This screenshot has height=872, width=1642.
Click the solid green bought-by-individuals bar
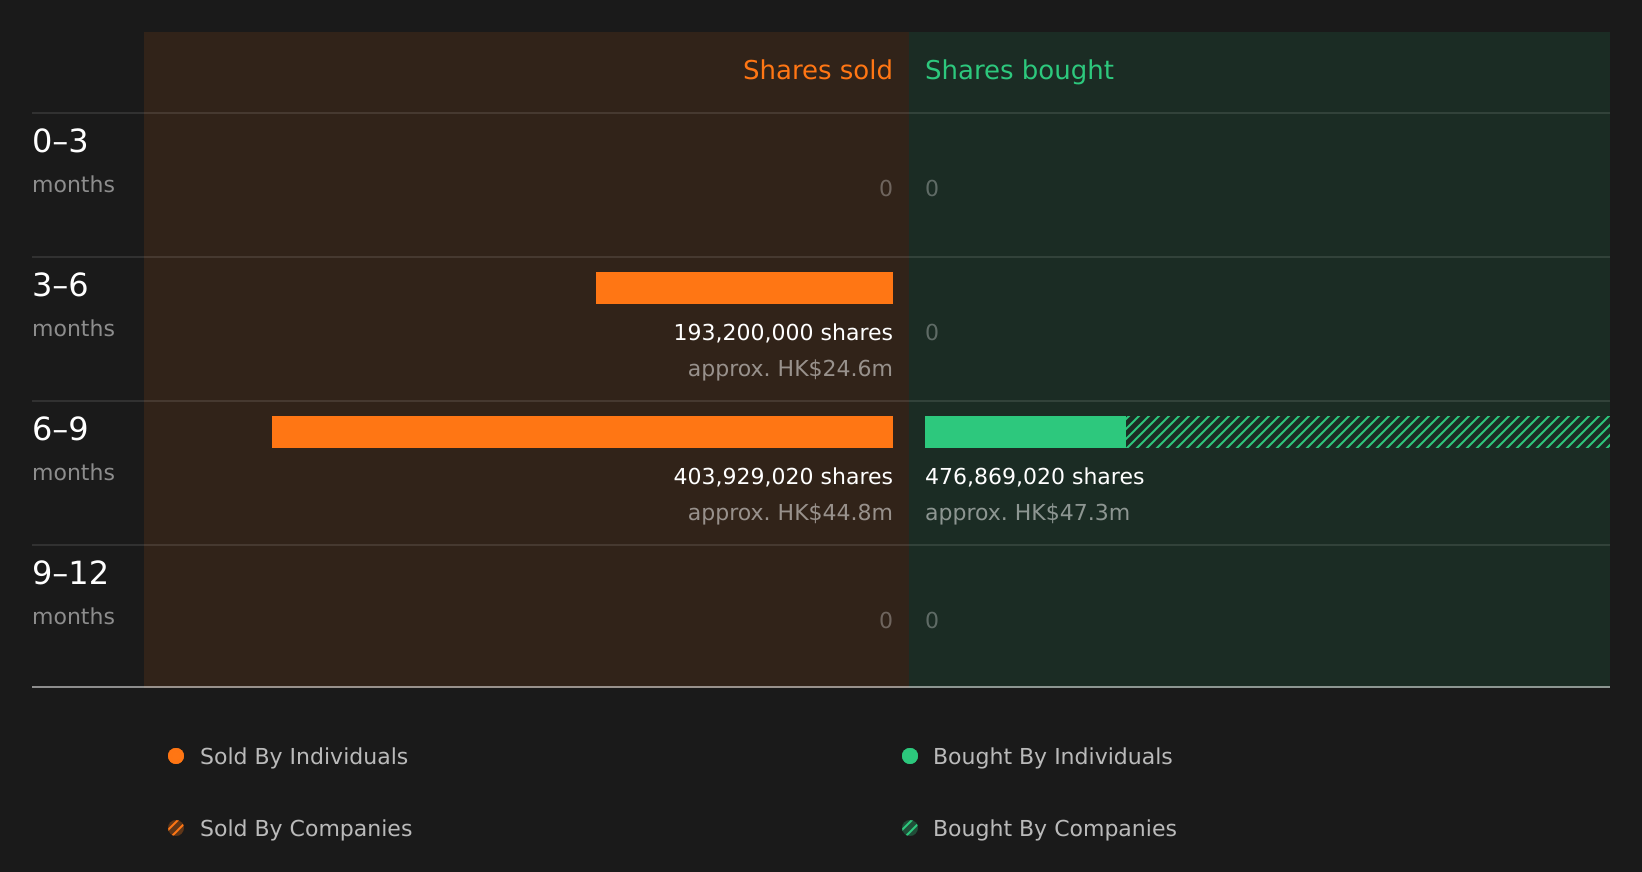[1025, 432]
